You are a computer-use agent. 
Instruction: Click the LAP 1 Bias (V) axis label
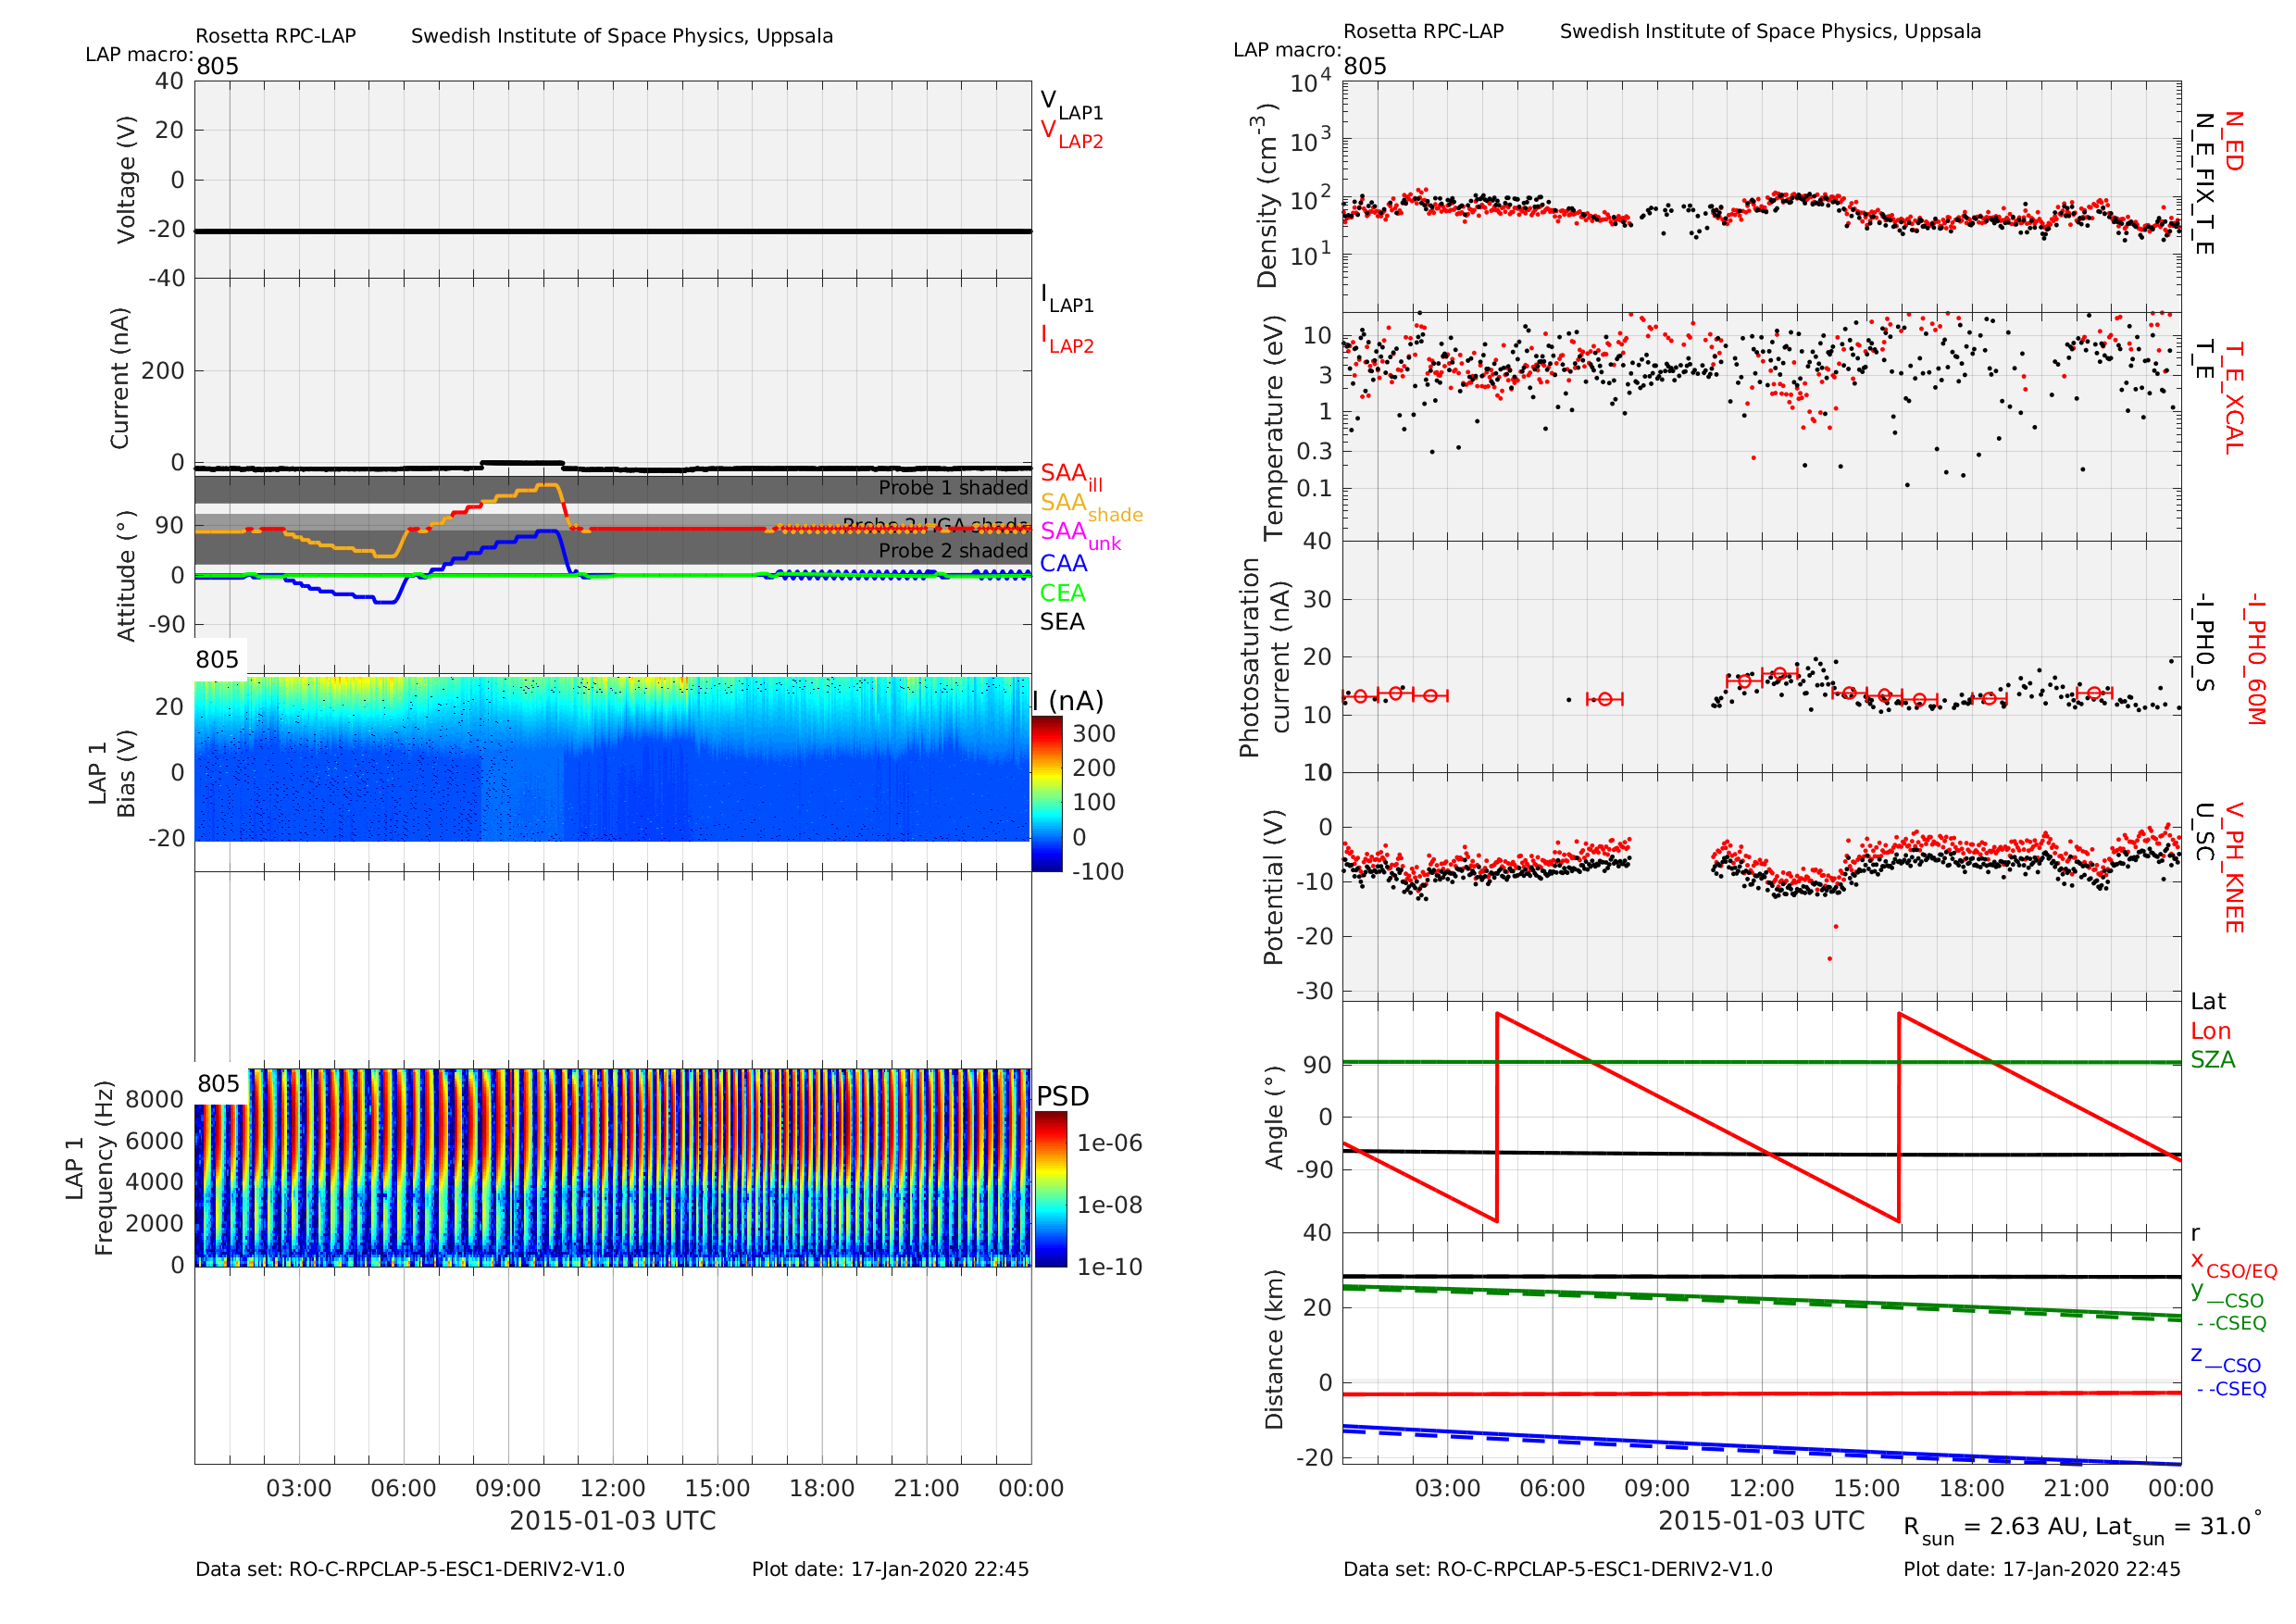click(111, 773)
